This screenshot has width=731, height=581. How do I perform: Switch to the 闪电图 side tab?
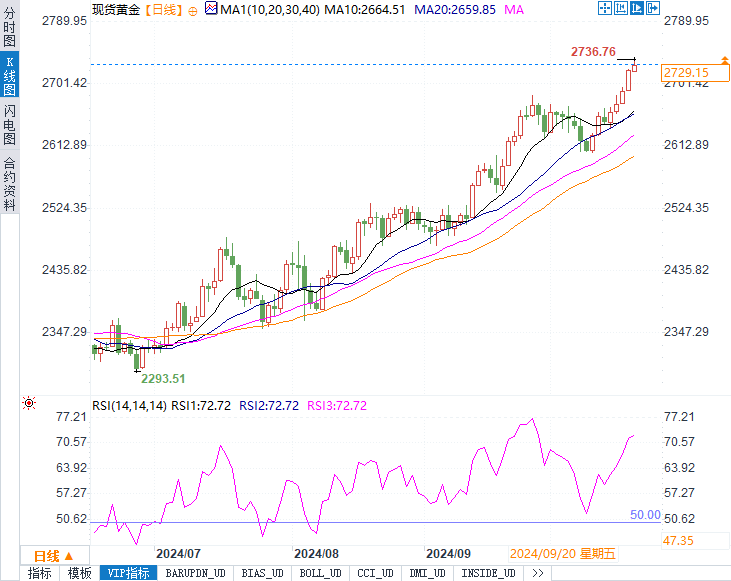coord(9,125)
